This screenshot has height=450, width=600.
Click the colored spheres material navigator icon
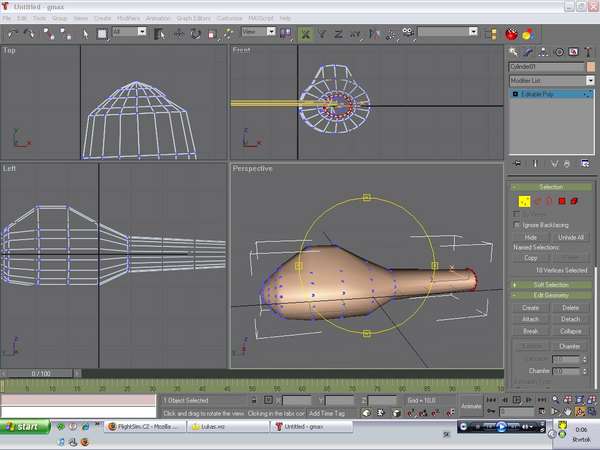point(529,34)
